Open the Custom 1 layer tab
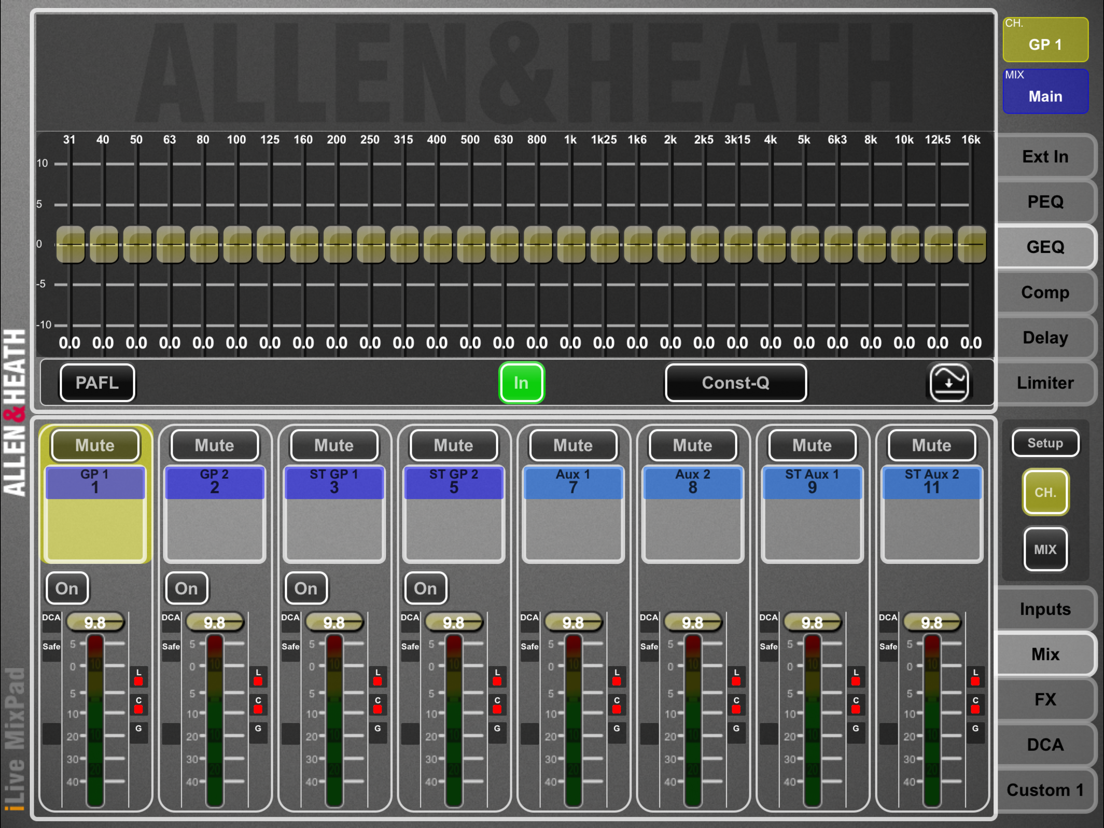Viewport: 1104px width, 828px height. [1046, 790]
